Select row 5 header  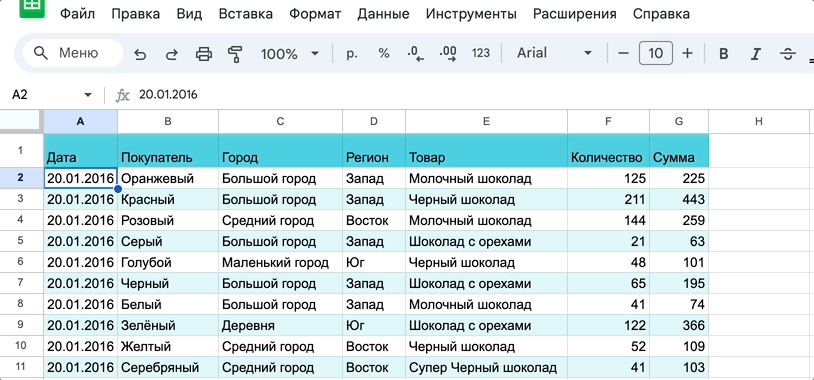[21, 241]
